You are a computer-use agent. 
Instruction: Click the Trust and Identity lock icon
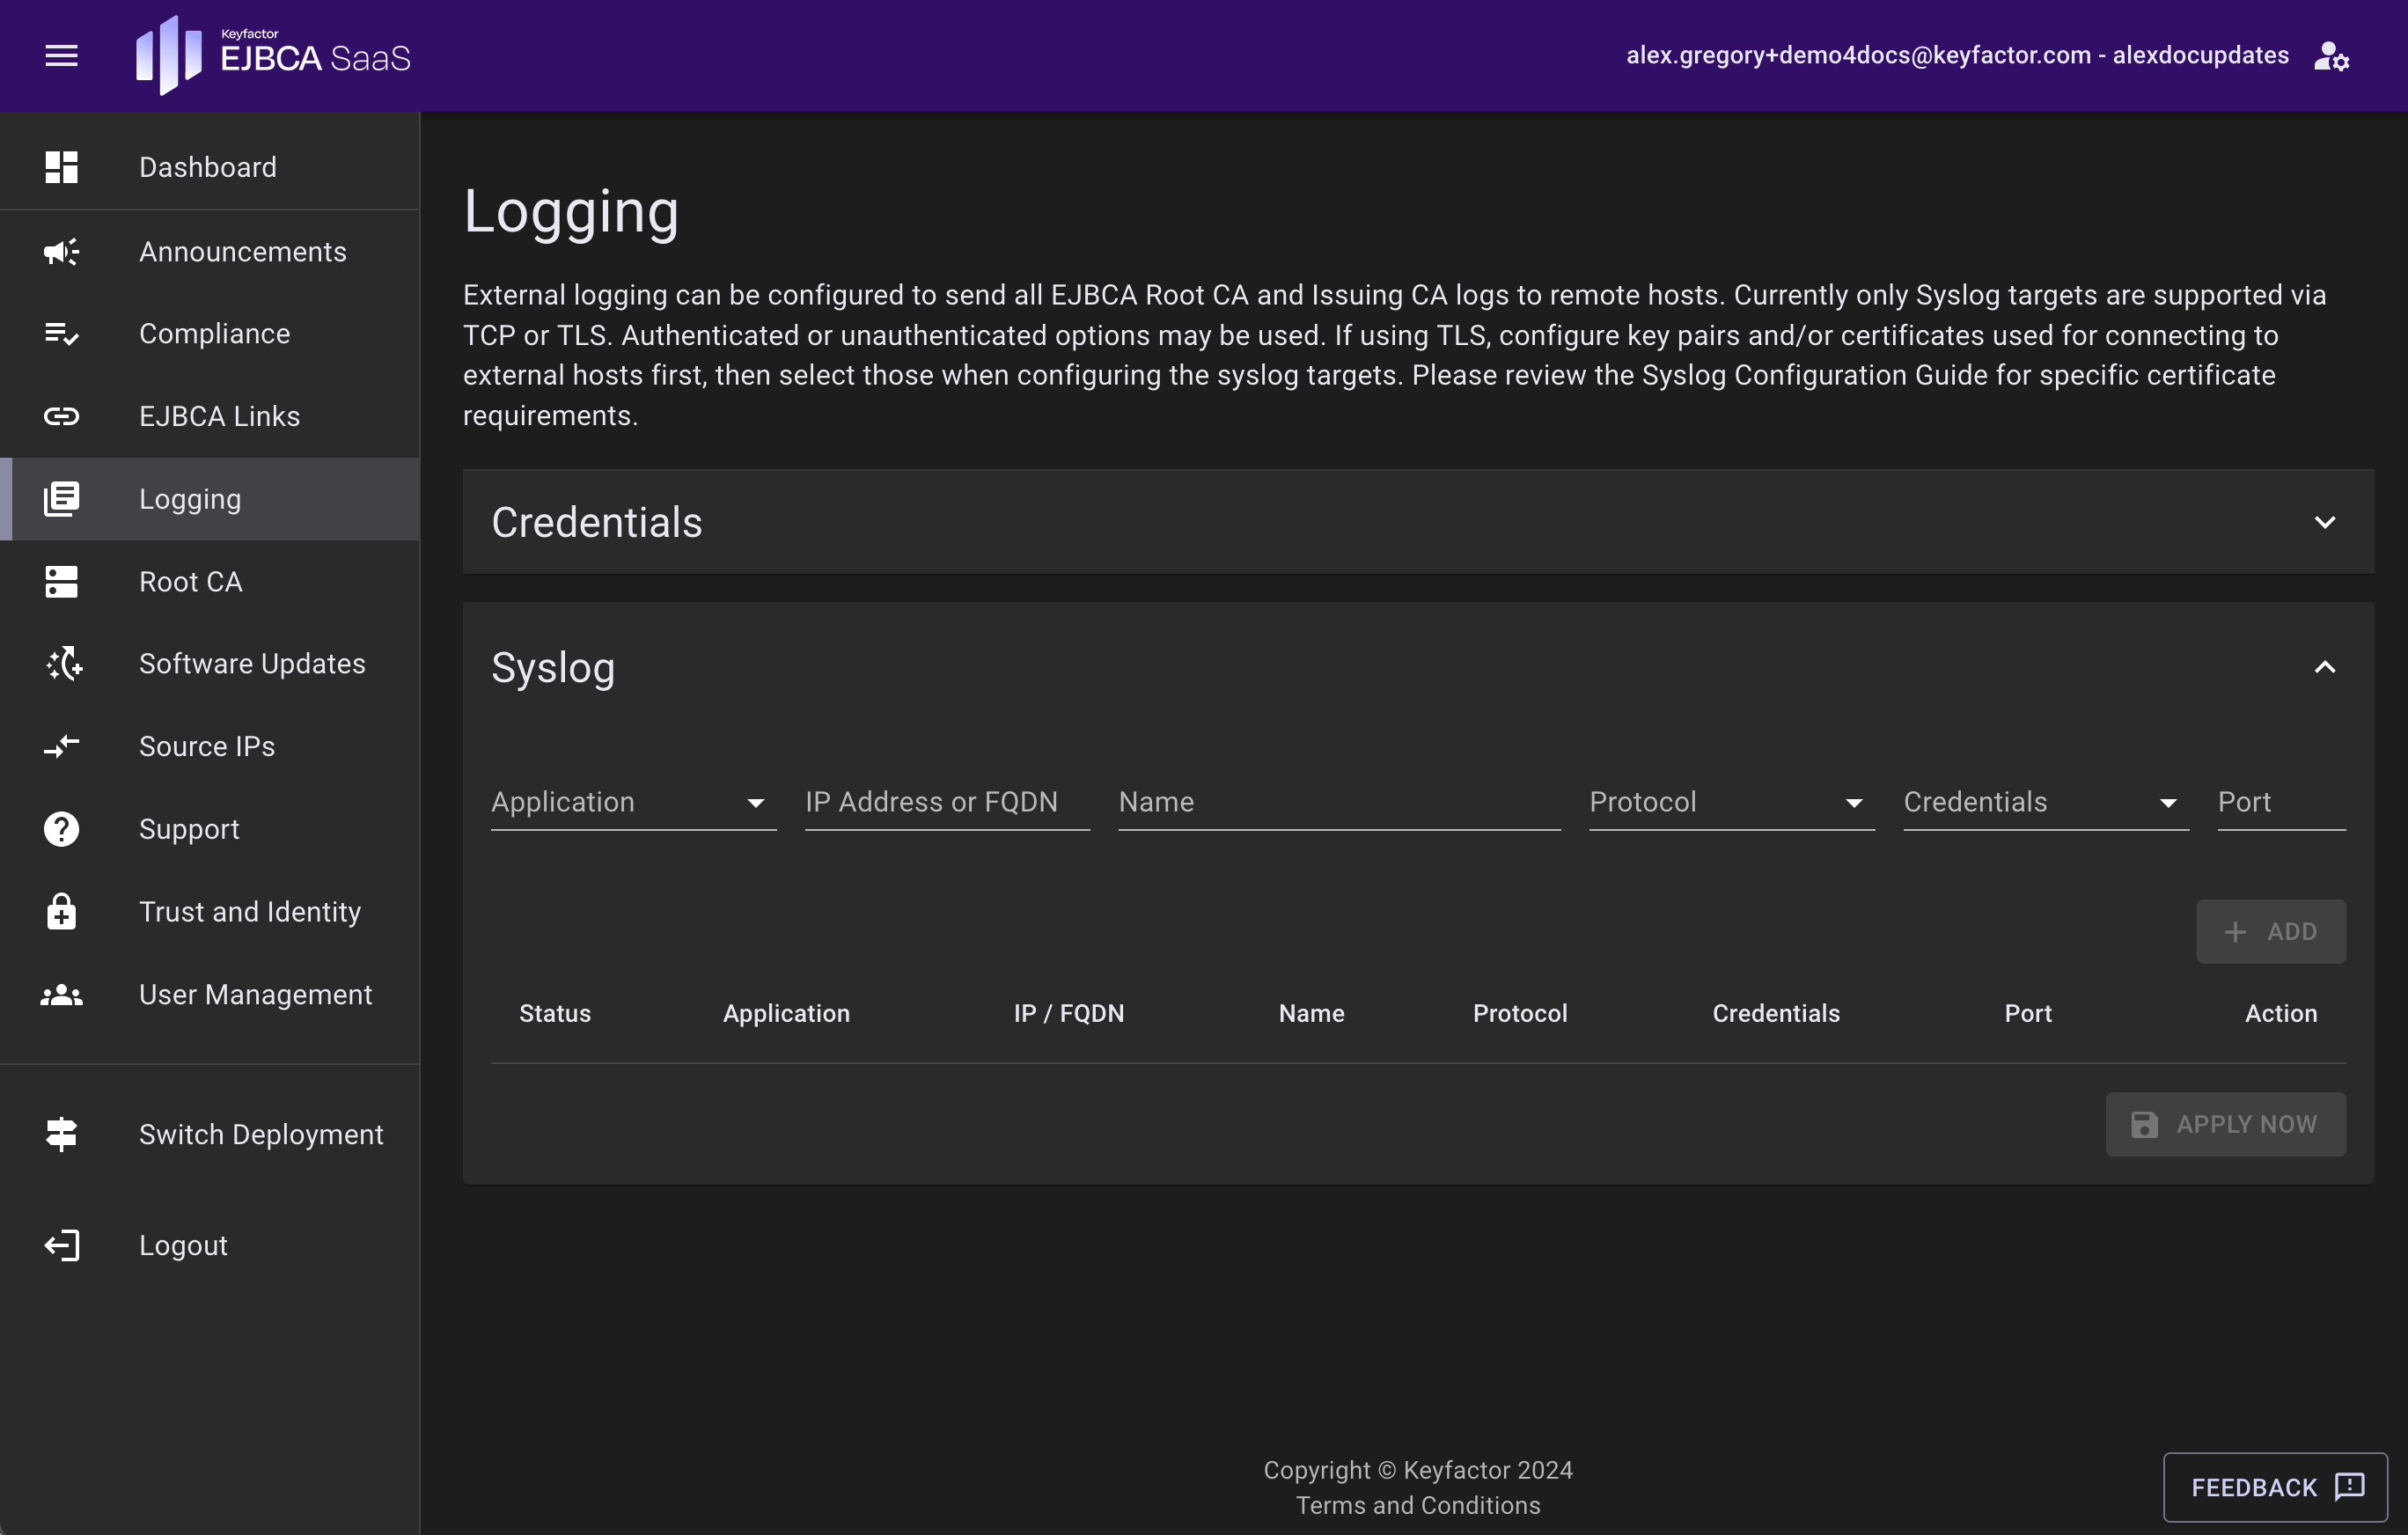pos(61,912)
